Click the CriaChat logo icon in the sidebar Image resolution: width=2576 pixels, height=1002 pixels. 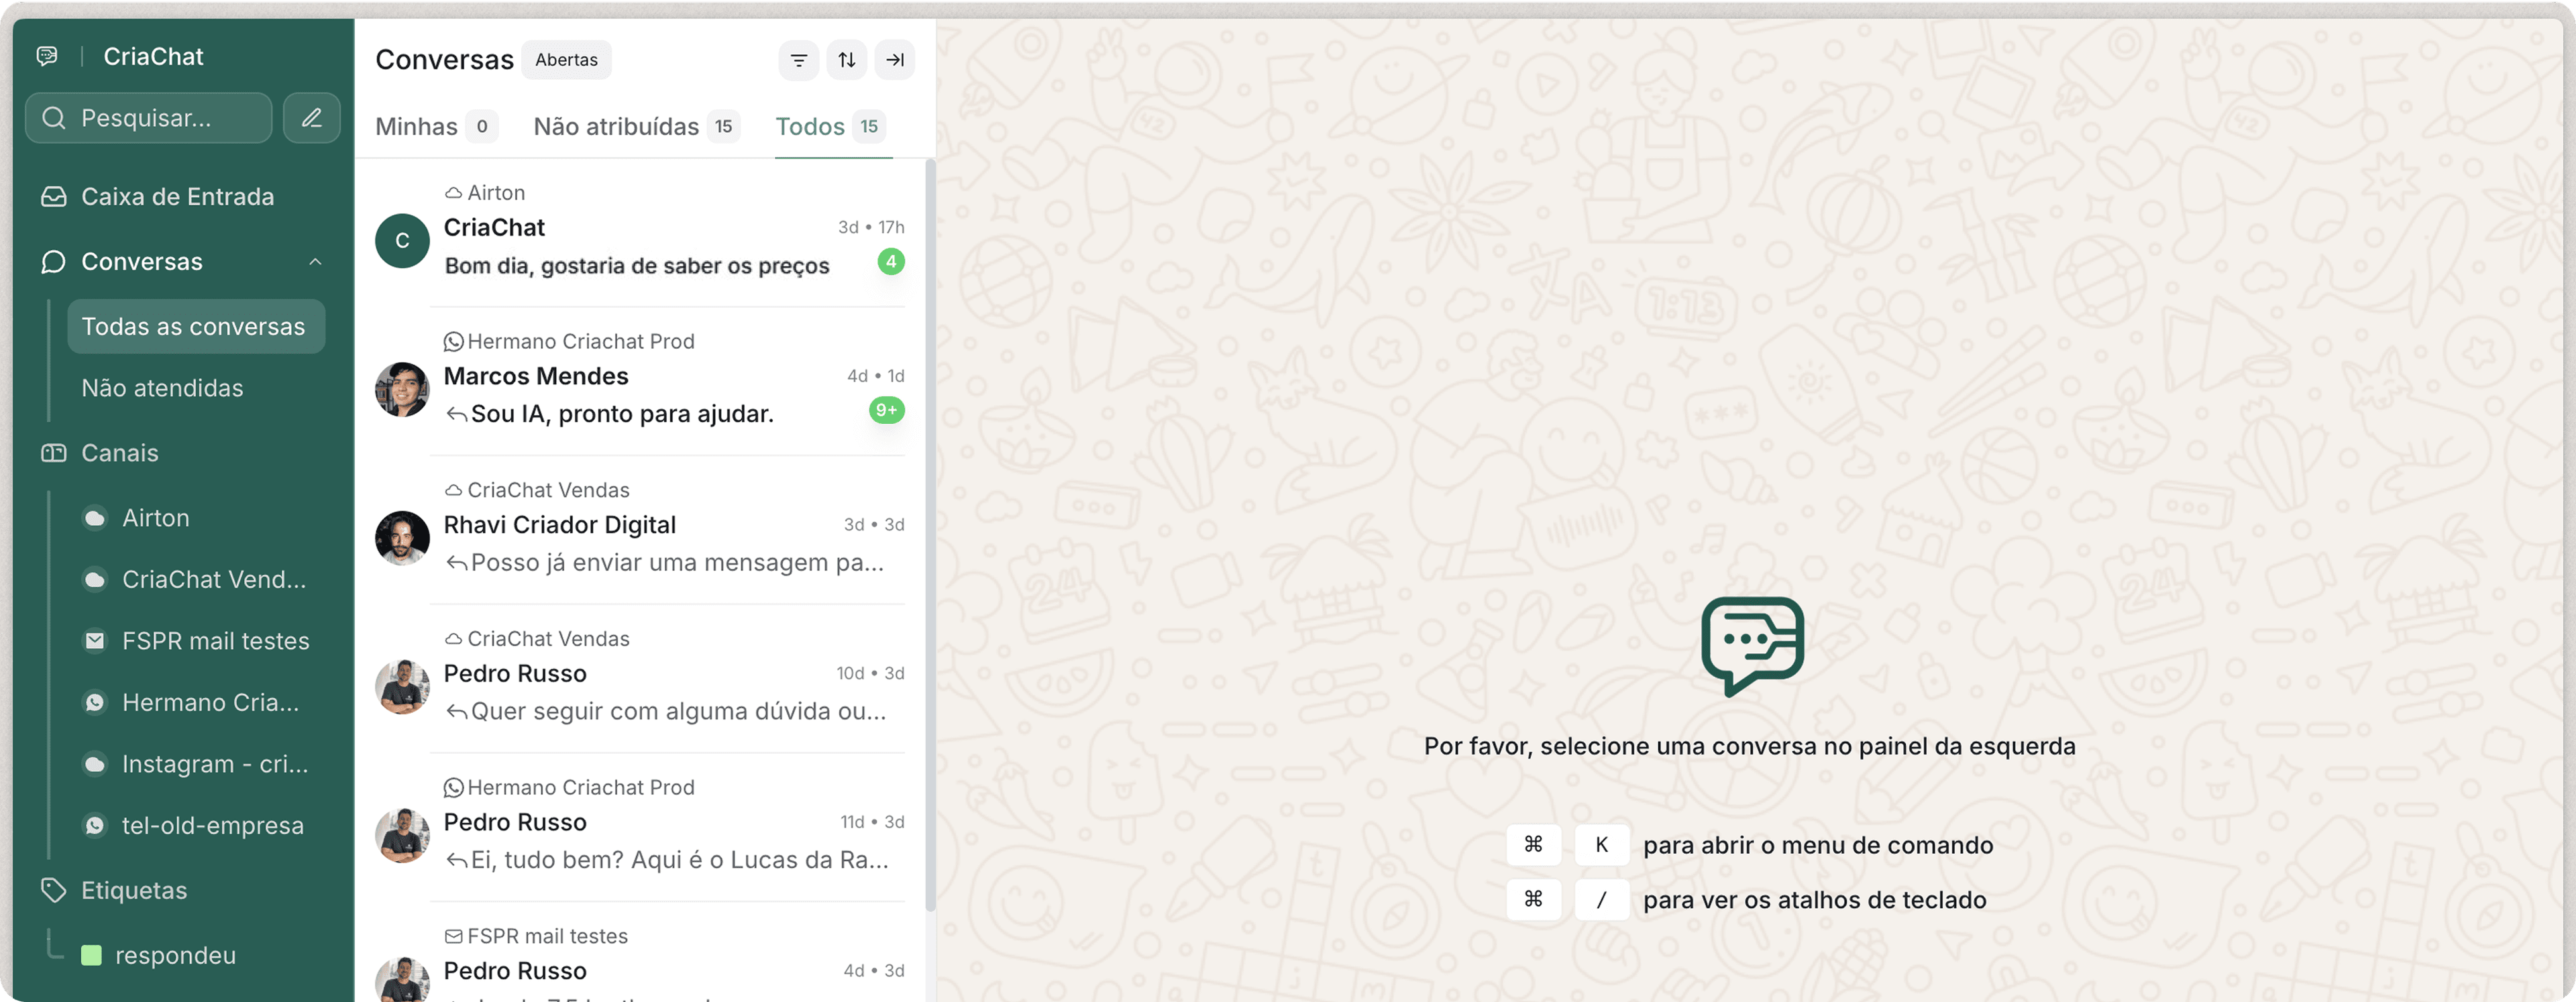[x=47, y=56]
